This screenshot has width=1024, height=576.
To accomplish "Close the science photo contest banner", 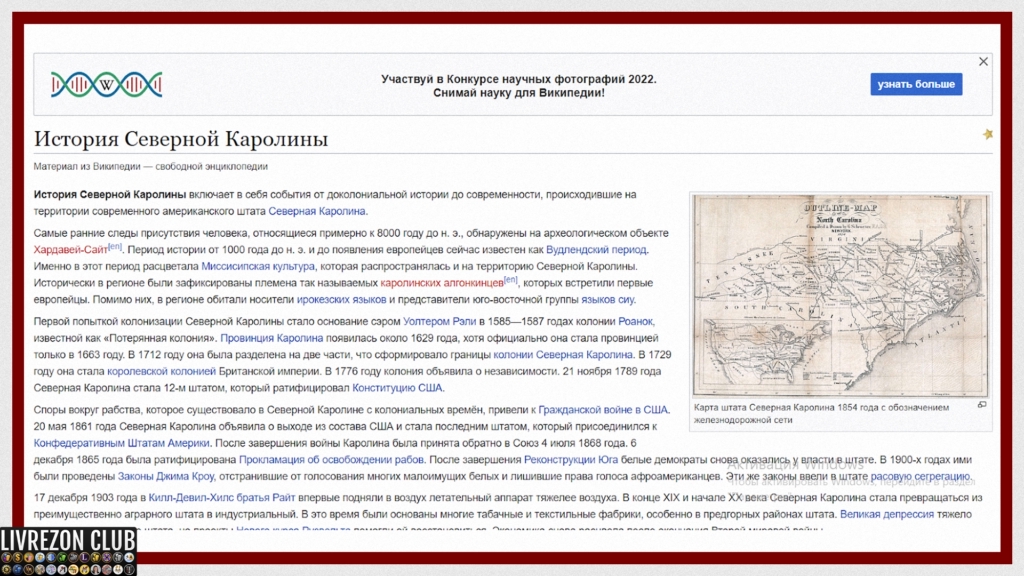I will 983,61.
